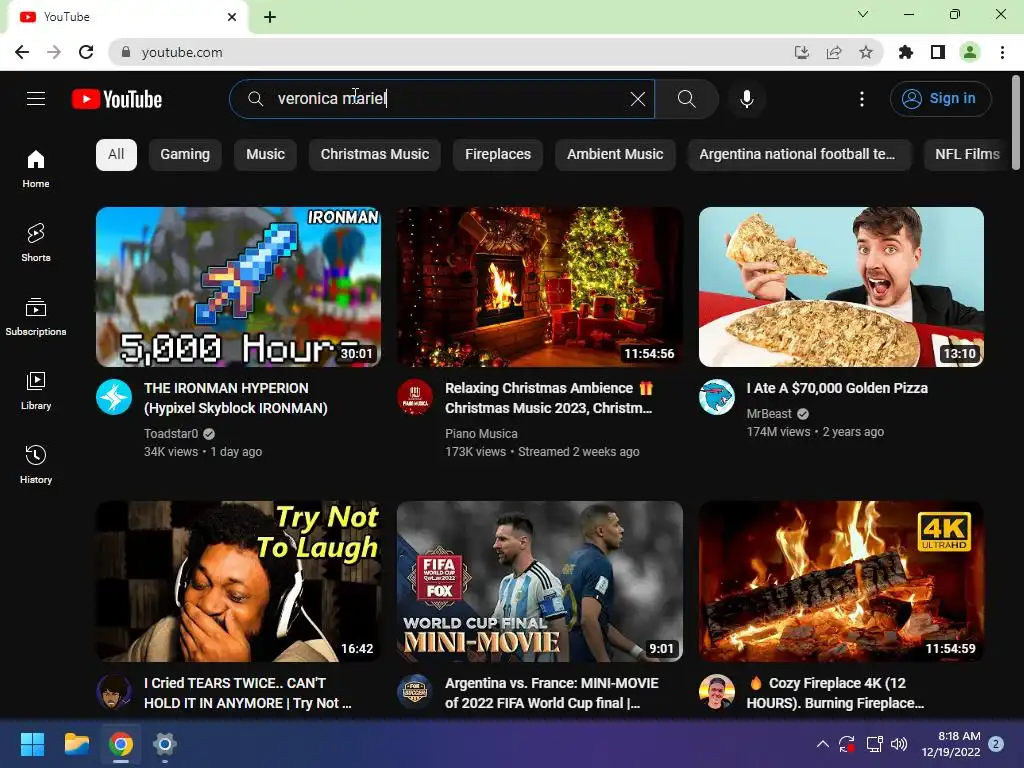The height and width of the screenshot is (768, 1024).
Task: Open the Toadstar0 channel name
Action: tap(171, 434)
